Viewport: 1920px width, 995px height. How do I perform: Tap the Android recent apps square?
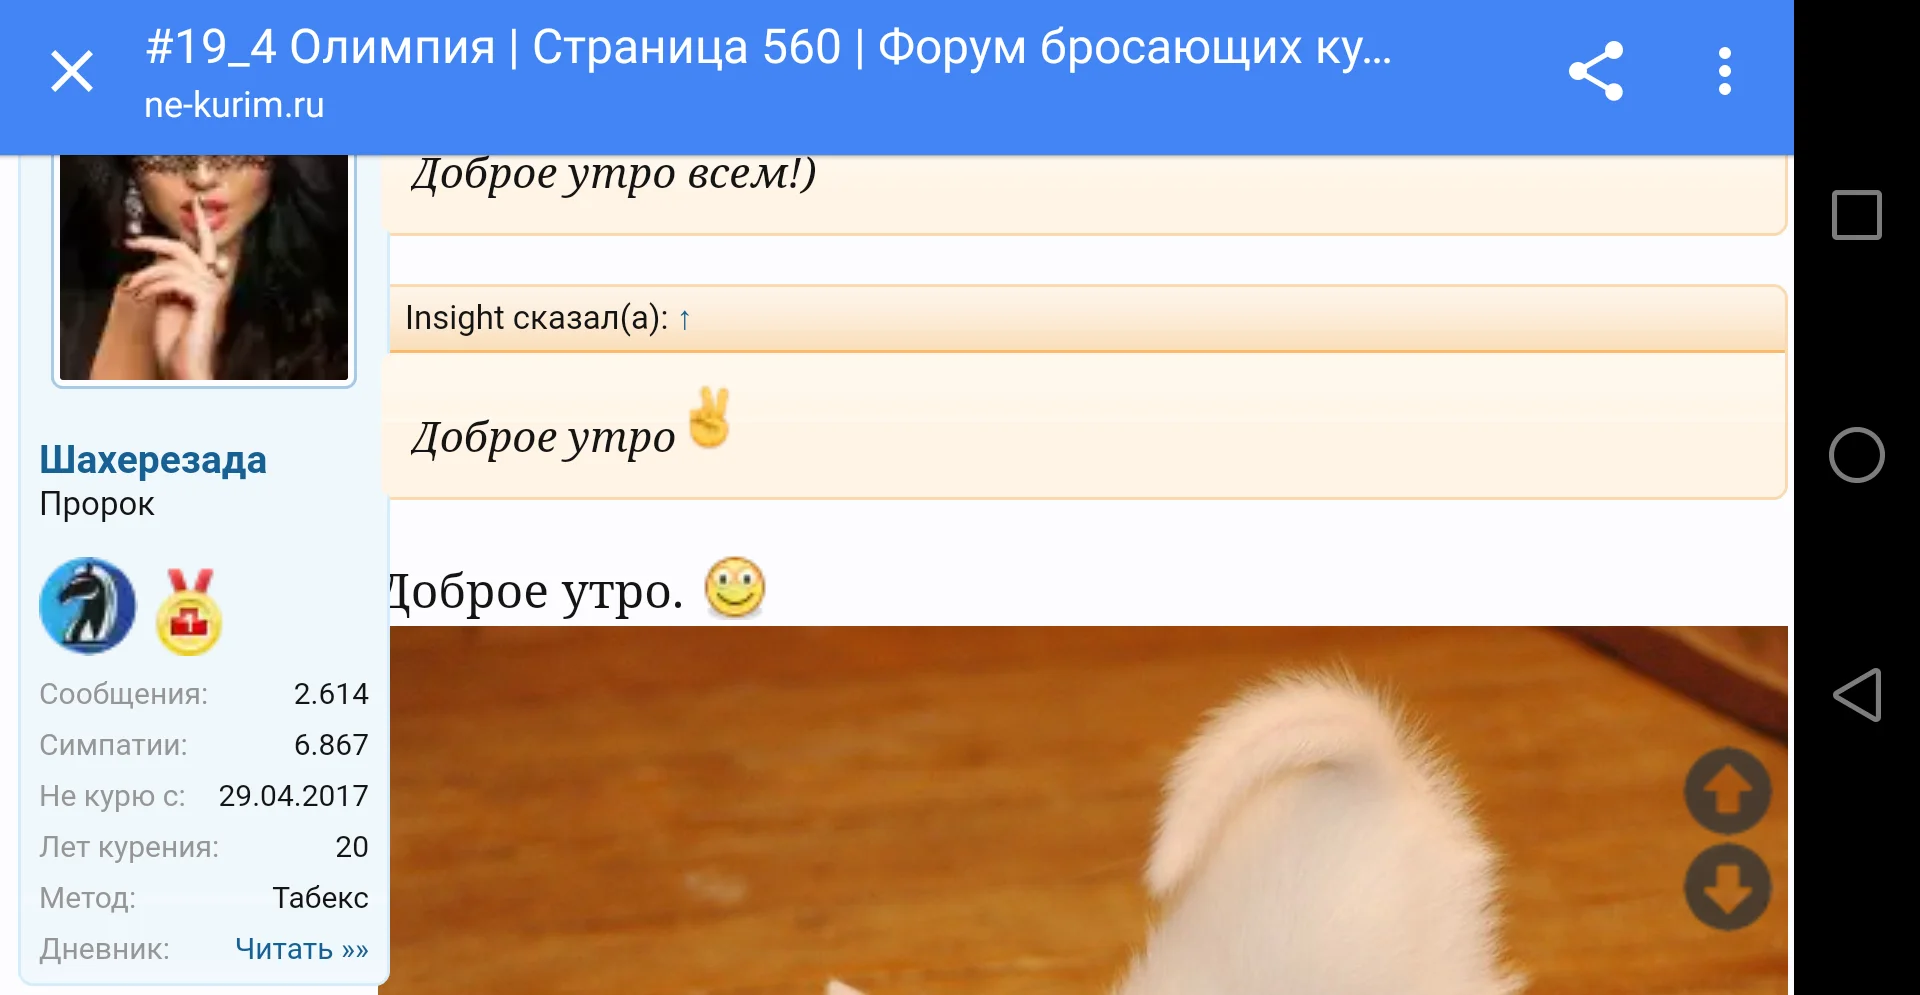1856,215
